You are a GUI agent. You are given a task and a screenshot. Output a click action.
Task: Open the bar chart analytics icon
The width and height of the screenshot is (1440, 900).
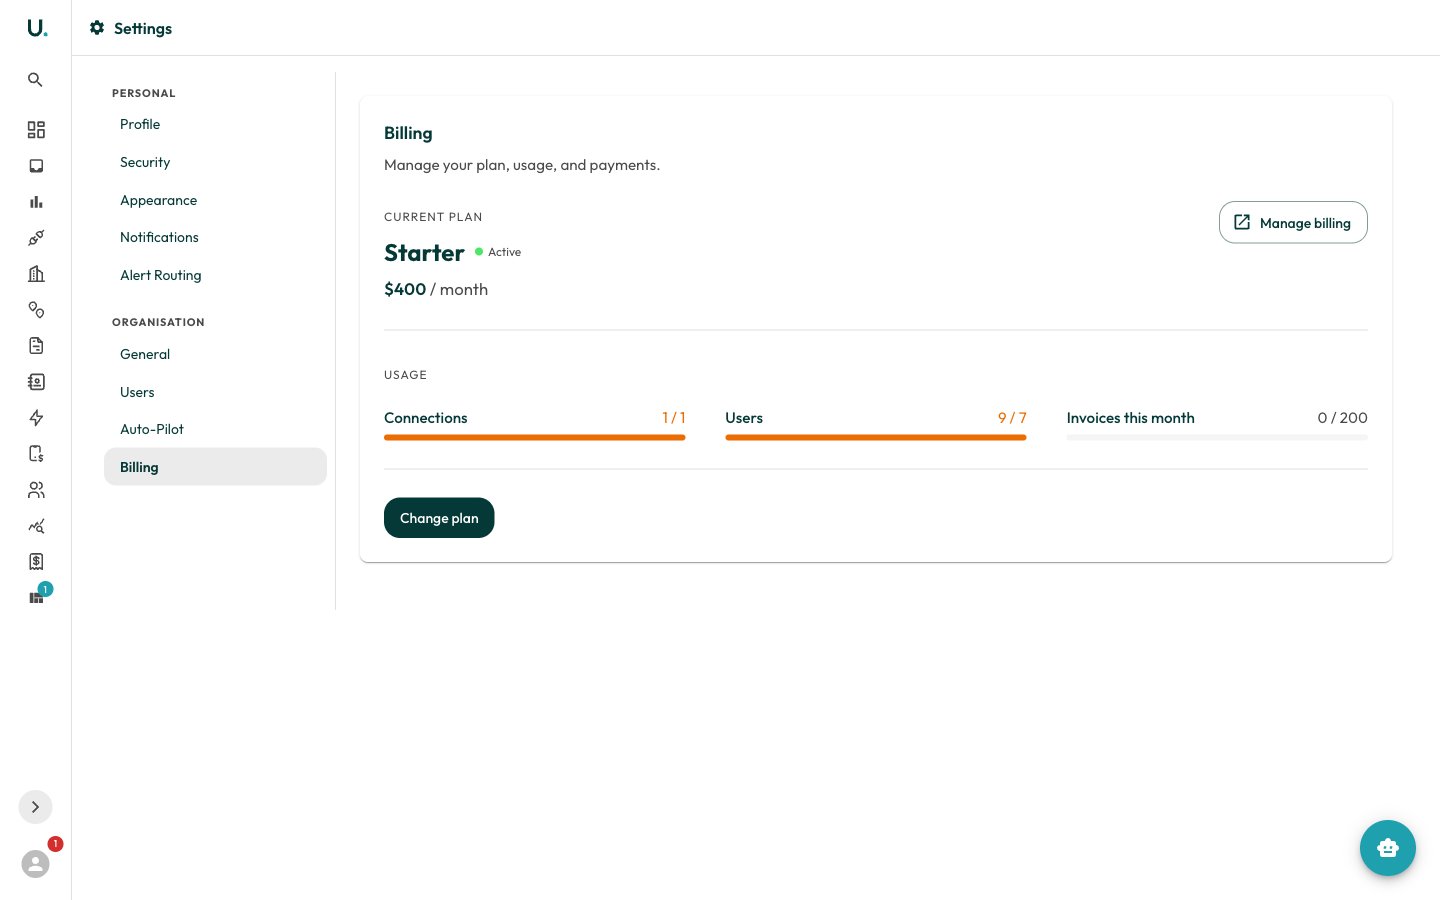point(36,202)
